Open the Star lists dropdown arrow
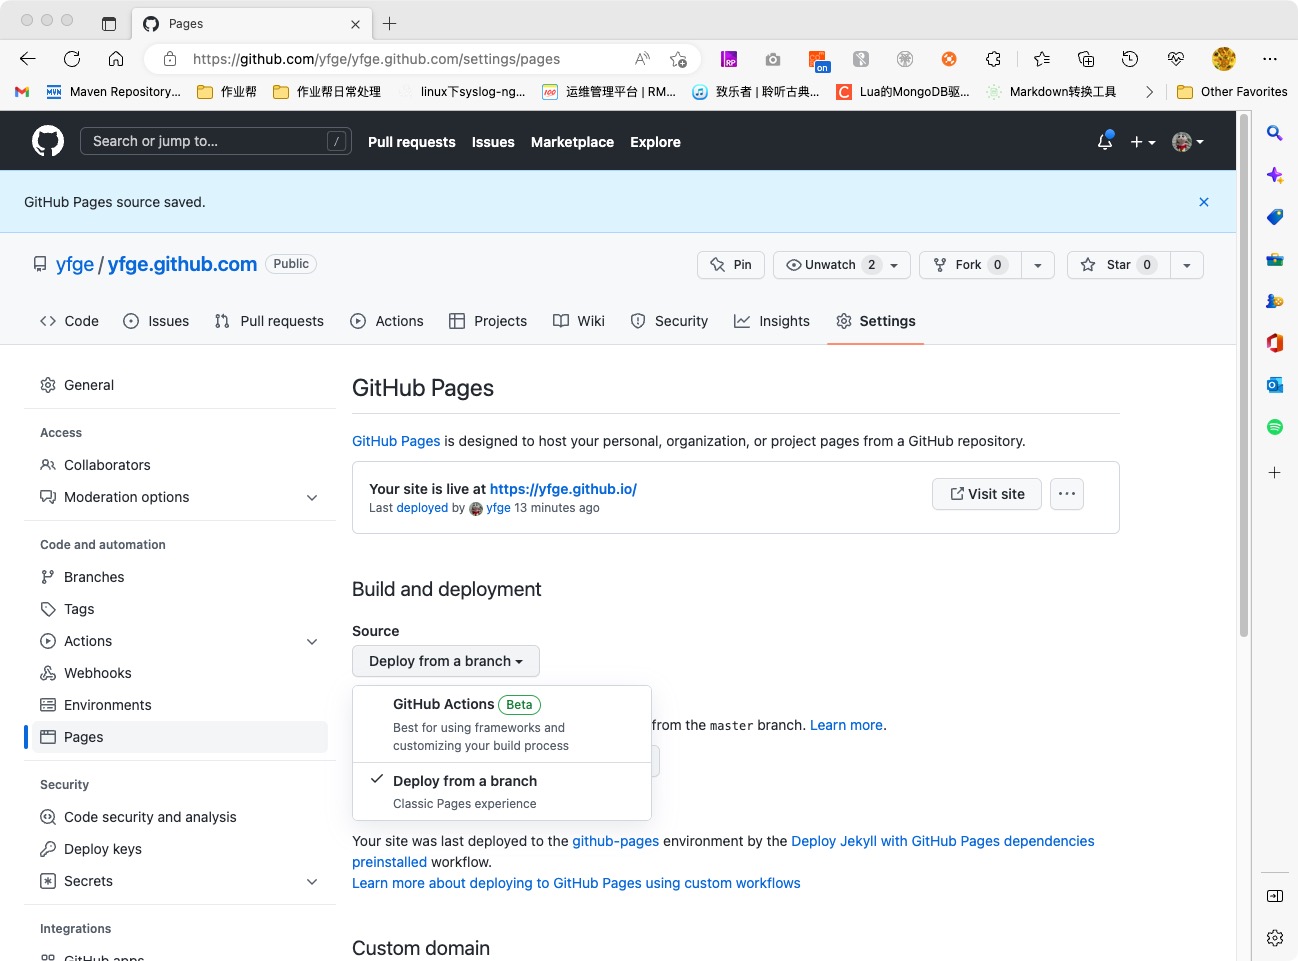 [1186, 265]
